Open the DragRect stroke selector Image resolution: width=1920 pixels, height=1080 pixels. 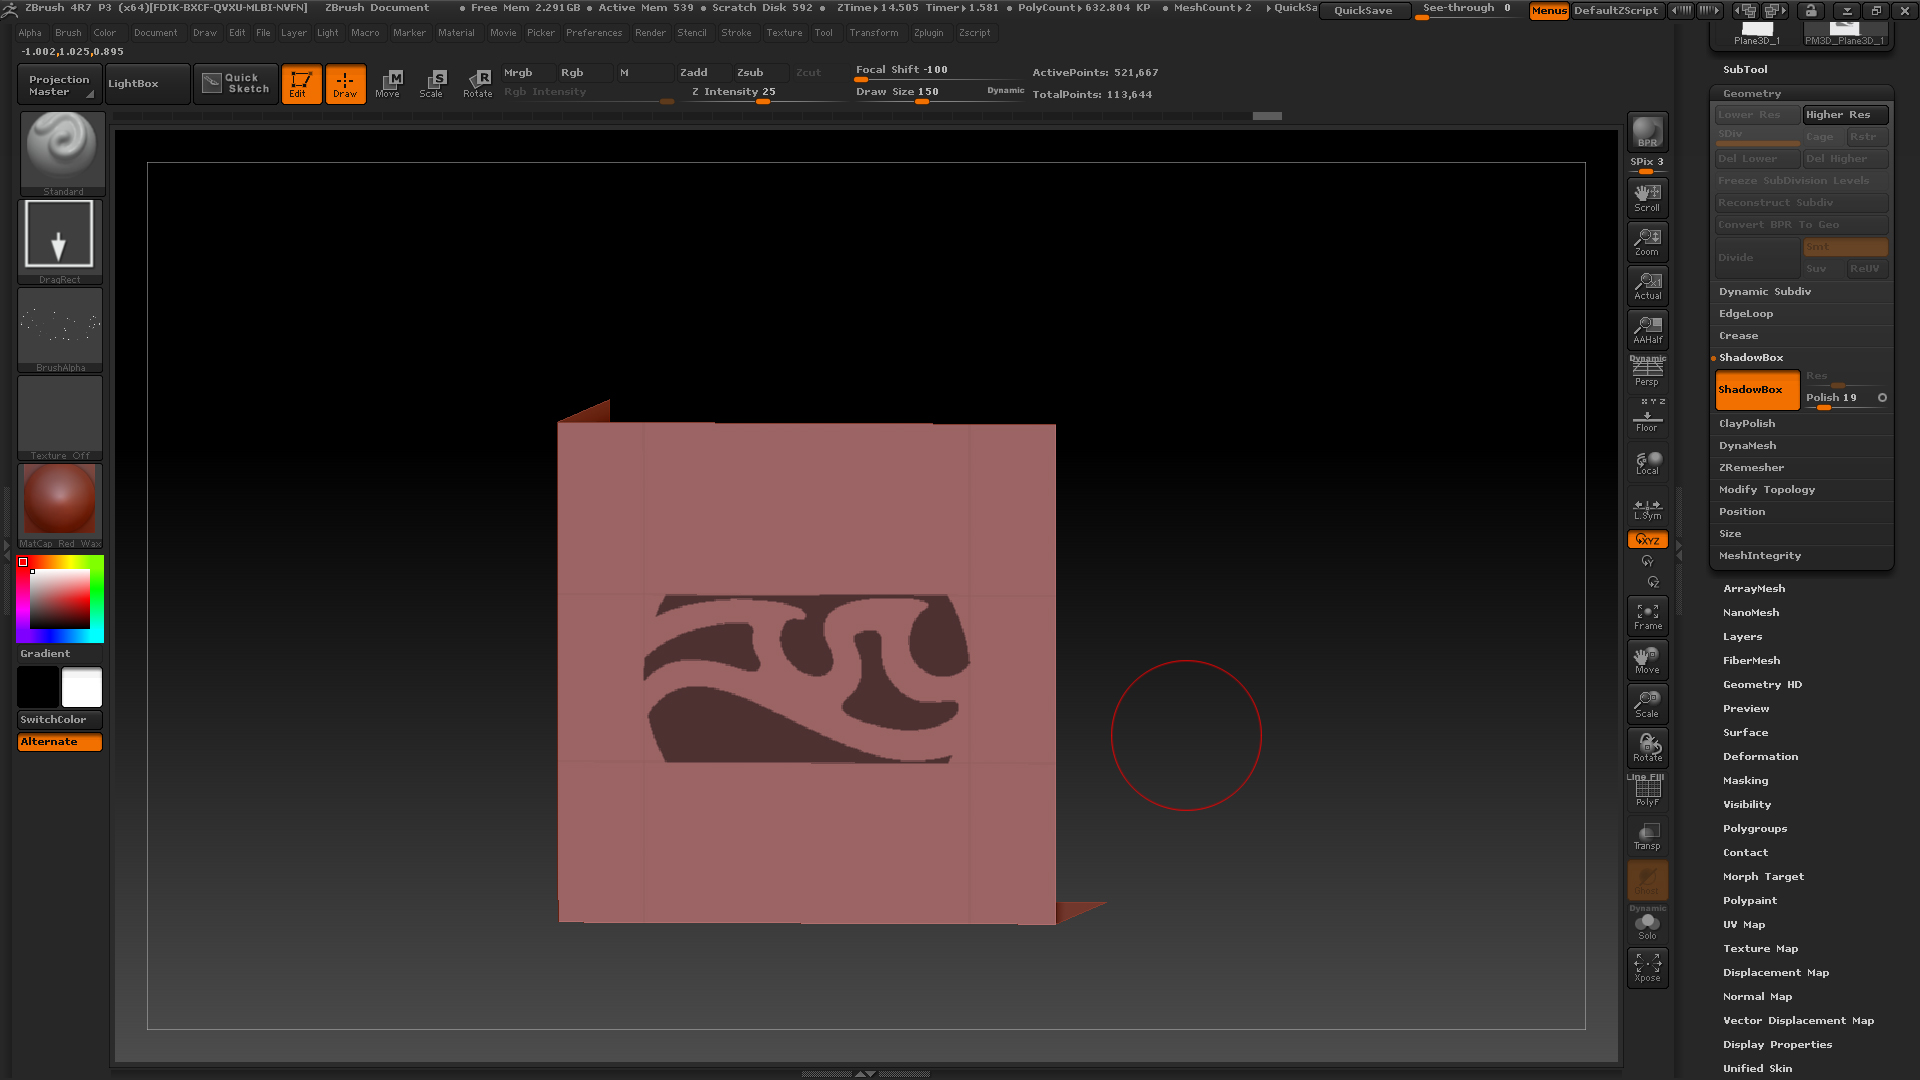pos(60,236)
